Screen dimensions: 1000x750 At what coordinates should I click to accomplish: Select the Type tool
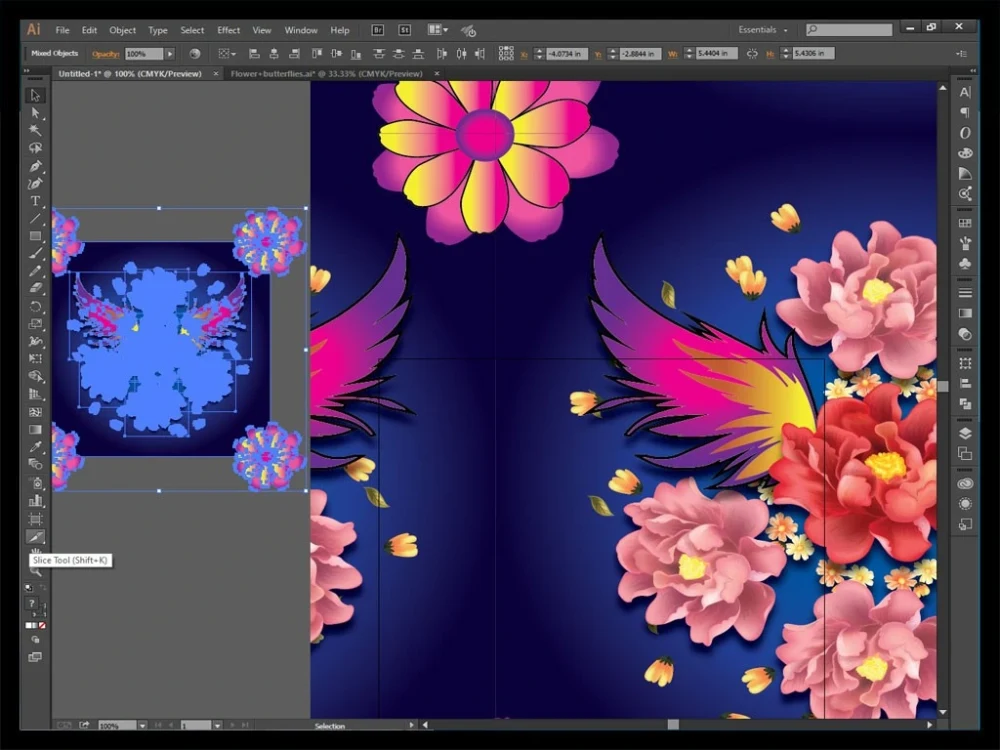click(35, 201)
